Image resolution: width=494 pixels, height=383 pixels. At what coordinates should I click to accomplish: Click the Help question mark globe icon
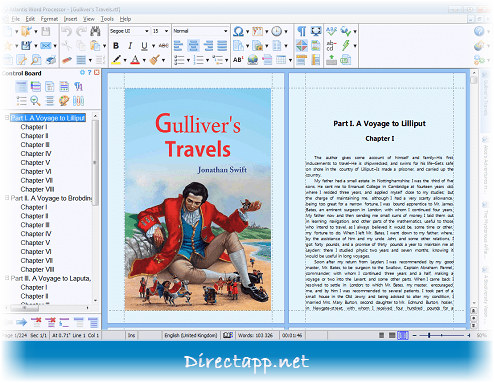[479, 31]
